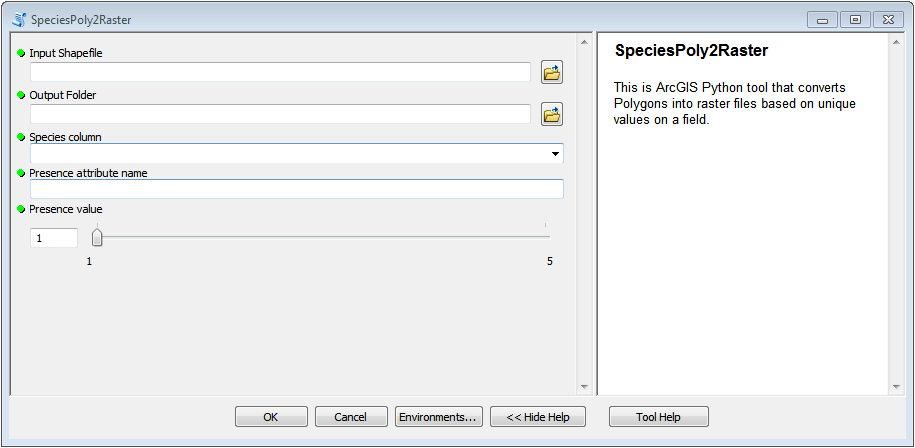Viewport: 915px width, 448px height.
Task: Open the Species column dropdown arrow
Action: [555, 154]
